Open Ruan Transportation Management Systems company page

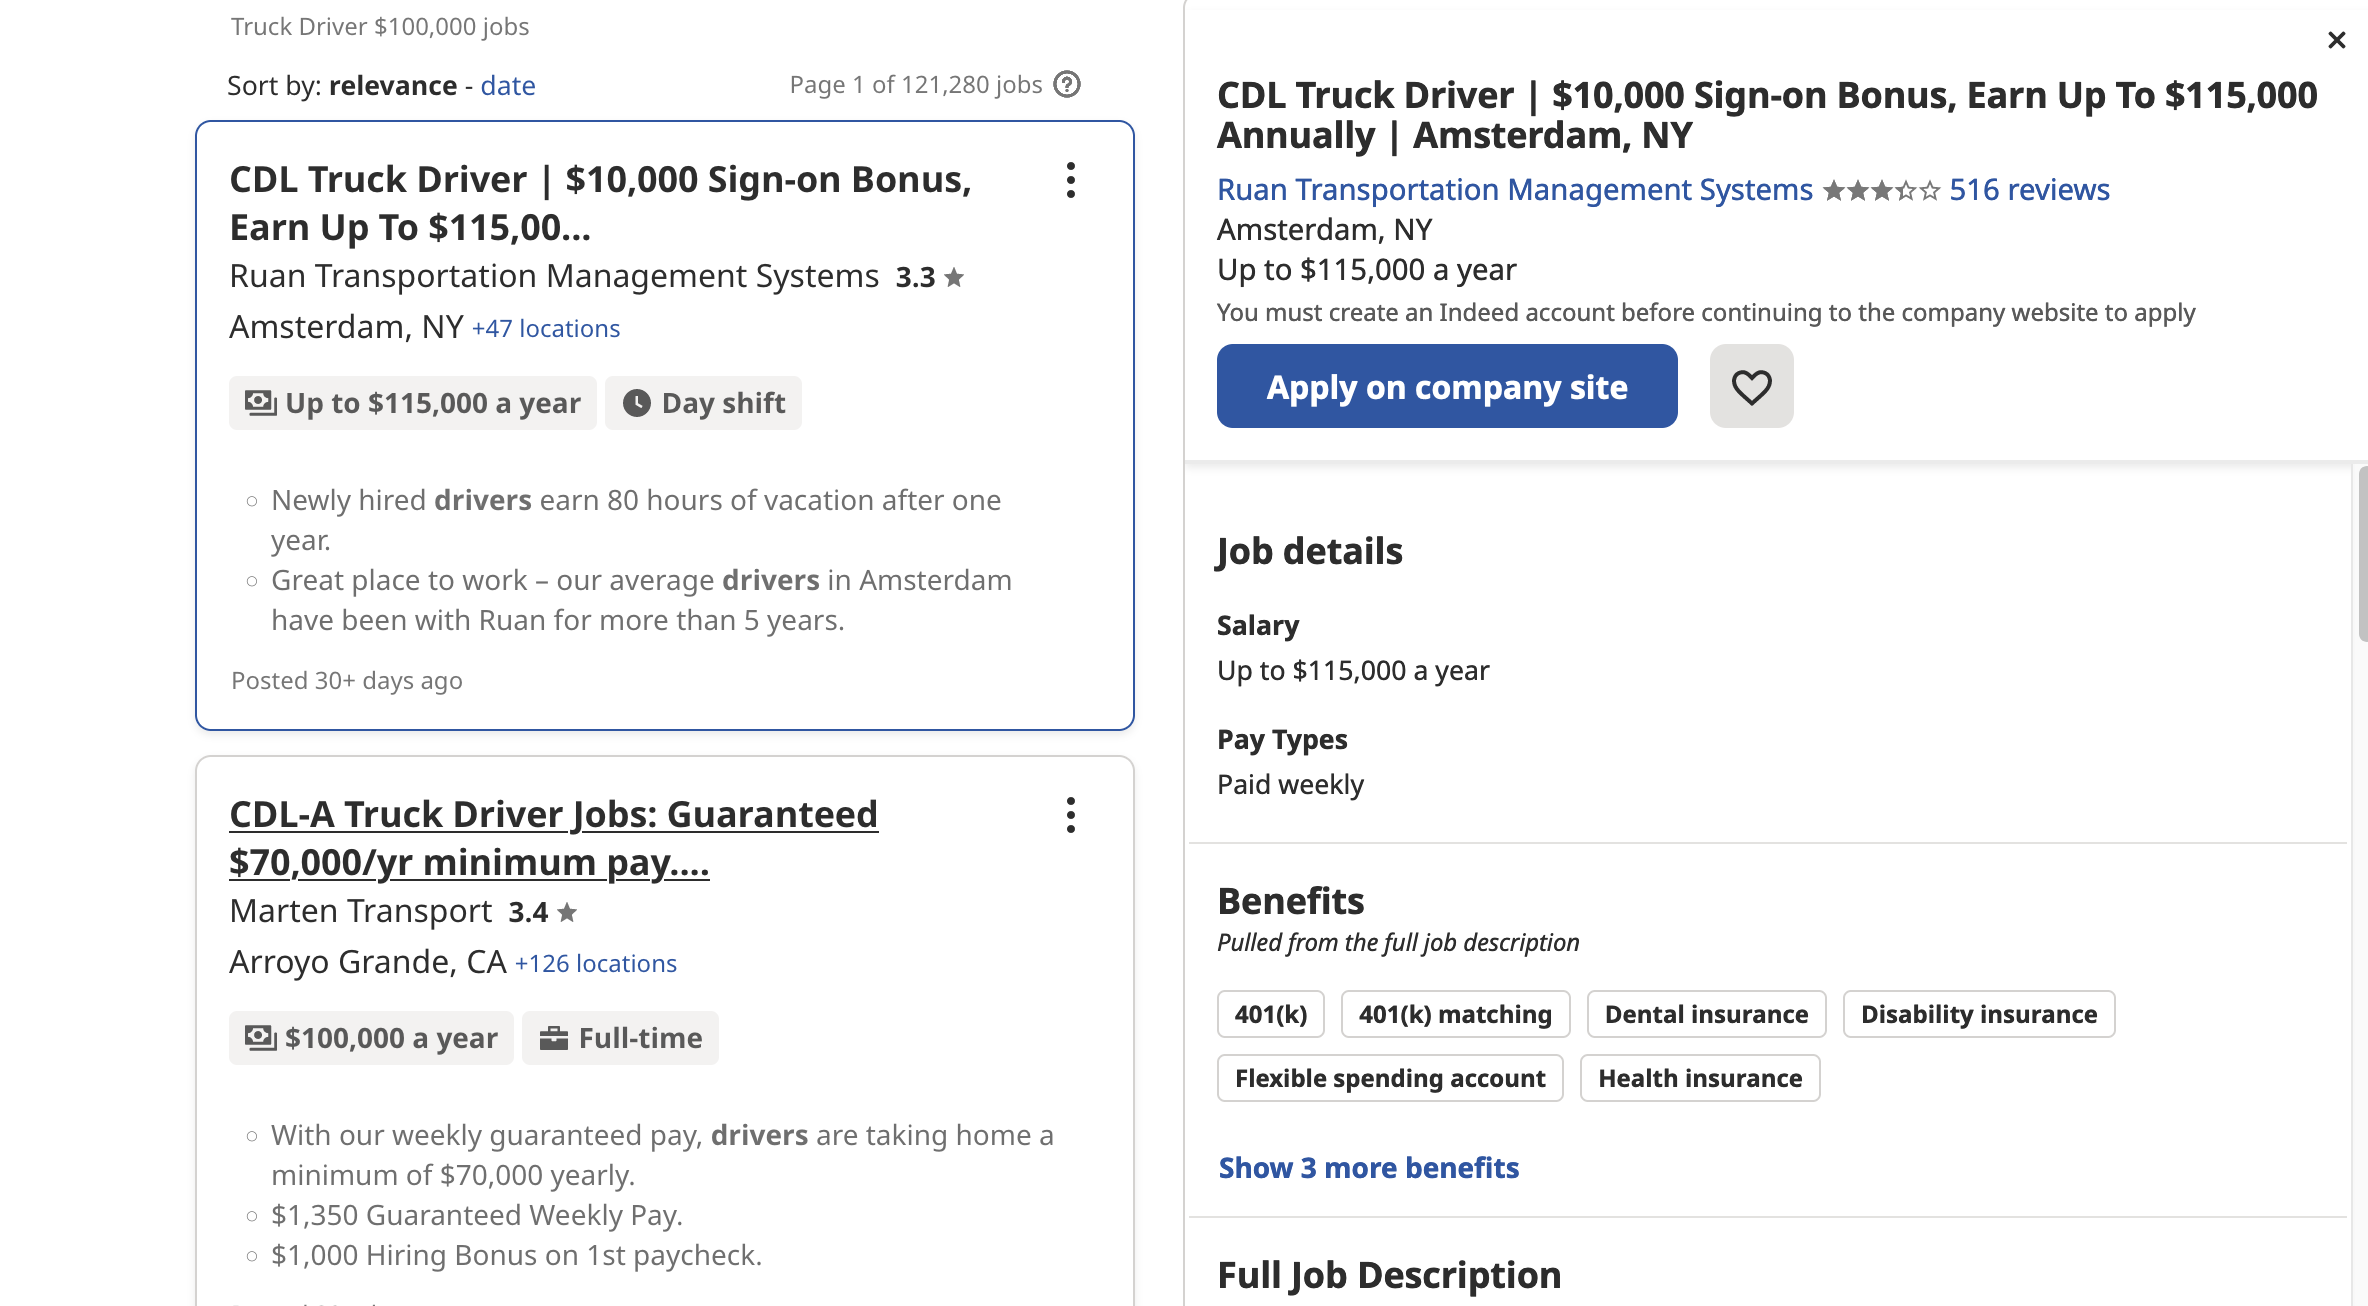click(1515, 190)
